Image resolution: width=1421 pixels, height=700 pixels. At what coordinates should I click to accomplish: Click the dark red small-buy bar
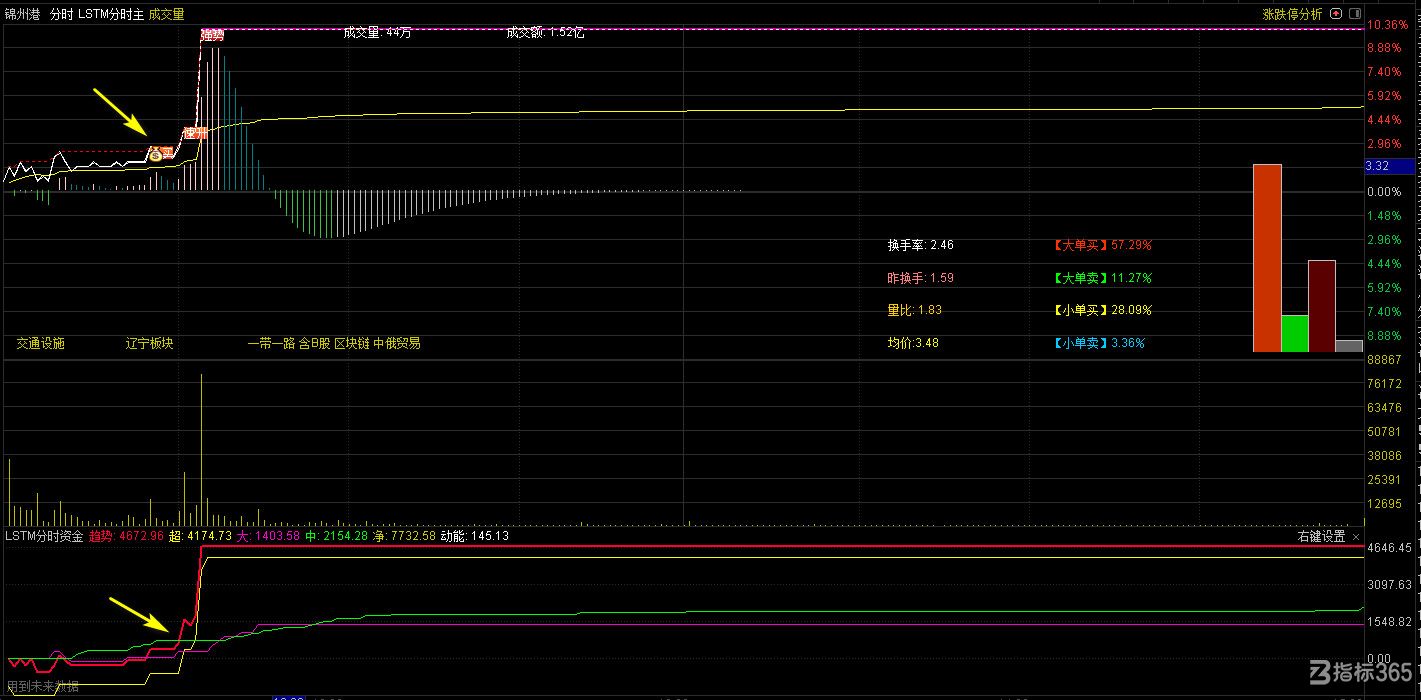[1322, 306]
